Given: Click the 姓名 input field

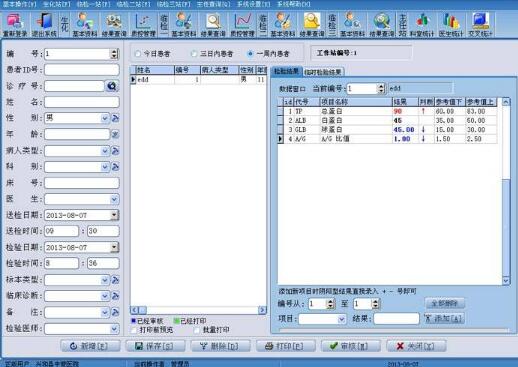Looking at the screenshot, I should pos(82,102).
